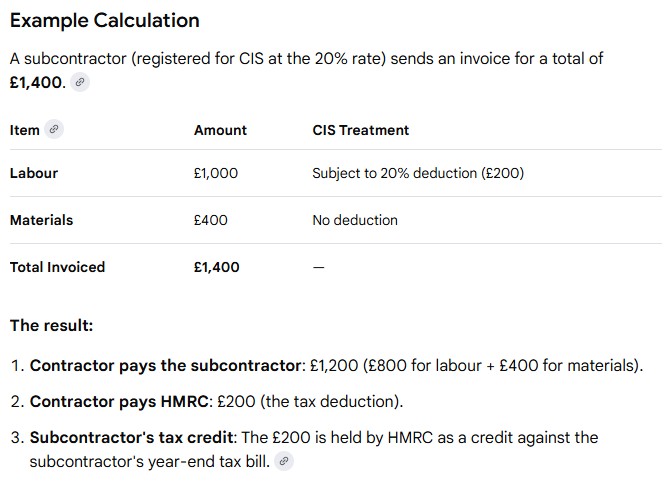
Task: Click the link icon after £1,400
Action: pos(80,82)
